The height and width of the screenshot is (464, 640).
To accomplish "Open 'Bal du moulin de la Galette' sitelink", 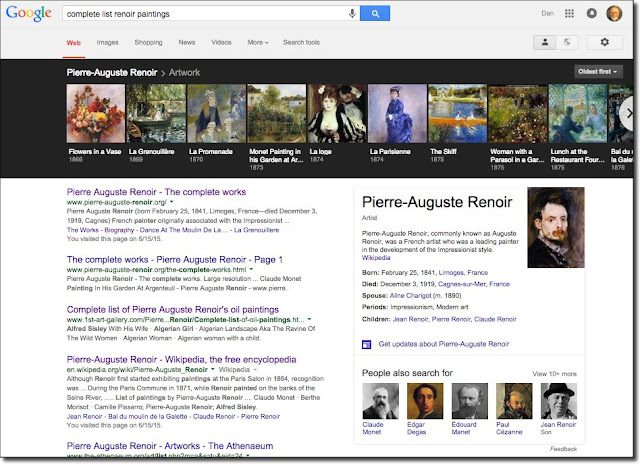I will [148, 417].
